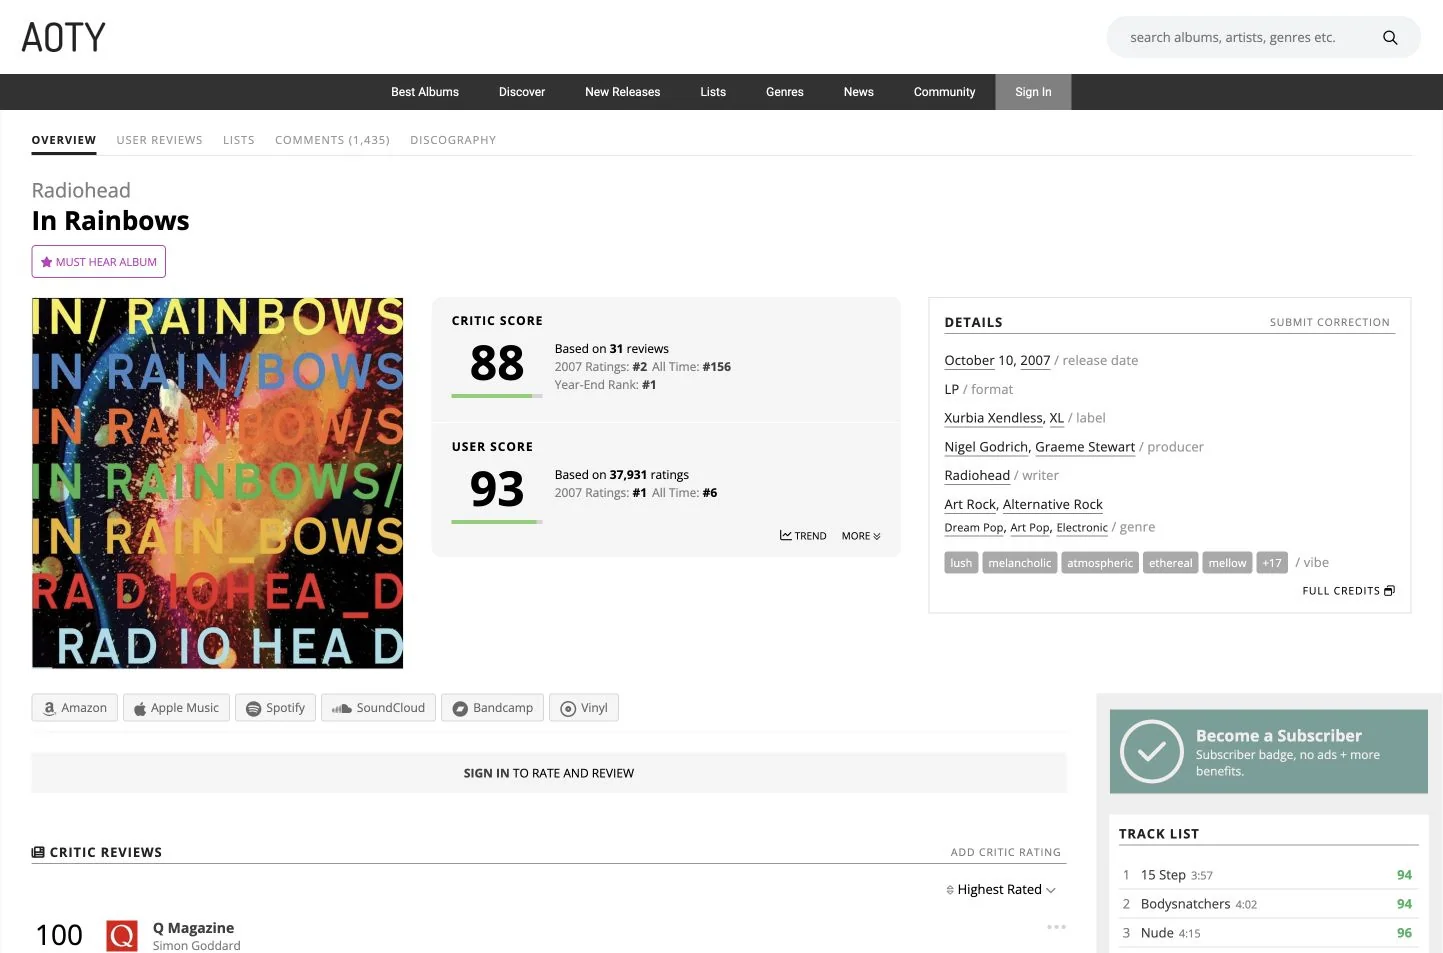Switch to the album Lists tab
This screenshot has width=1443, height=953.
(x=239, y=140)
